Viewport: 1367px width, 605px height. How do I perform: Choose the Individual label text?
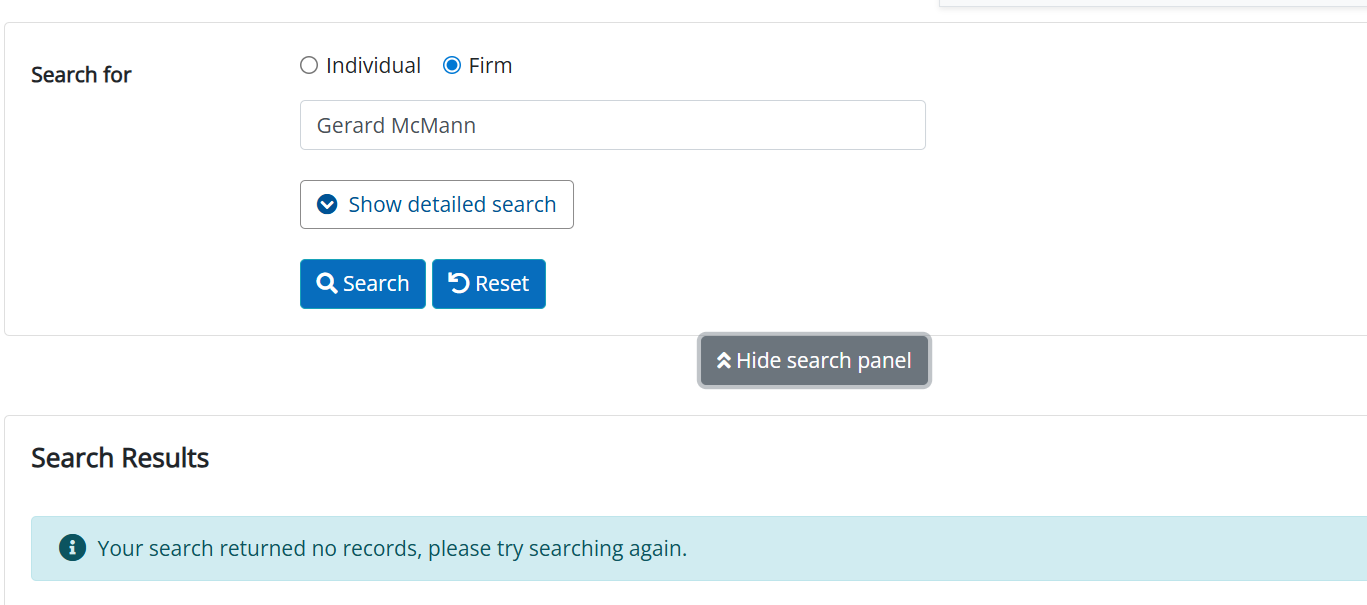(x=373, y=65)
